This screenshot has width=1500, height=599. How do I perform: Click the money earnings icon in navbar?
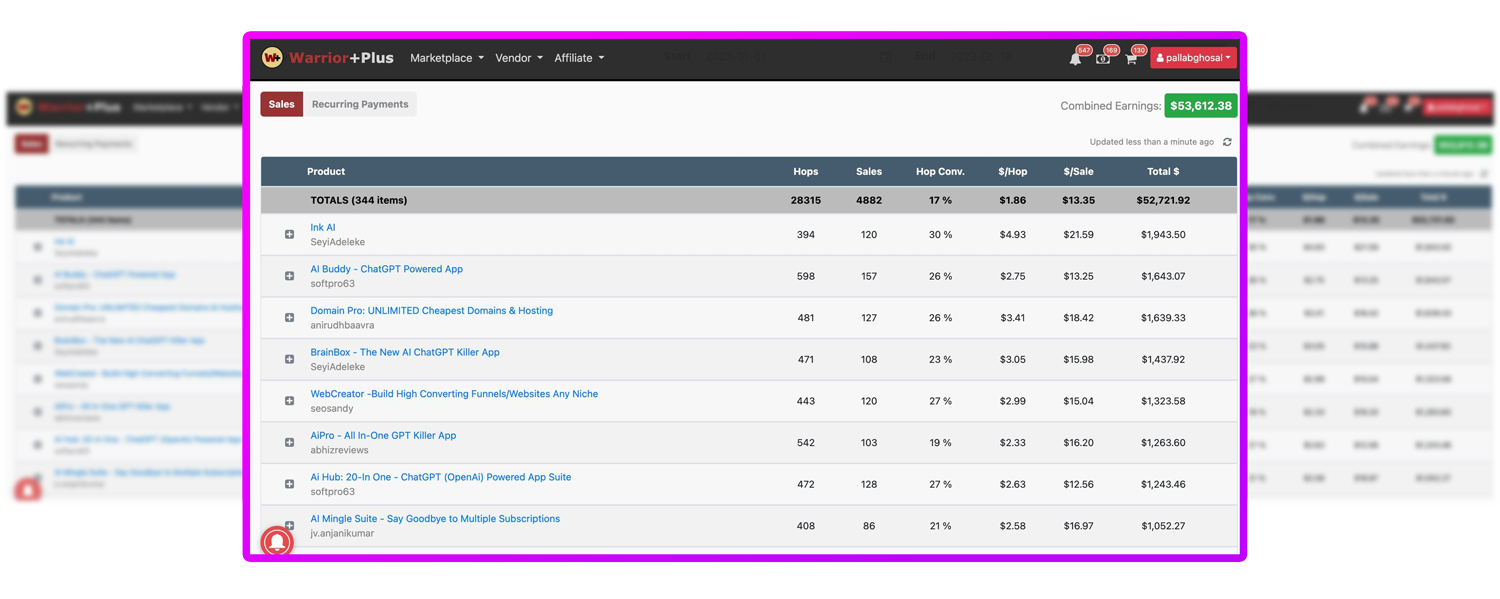tap(1103, 59)
